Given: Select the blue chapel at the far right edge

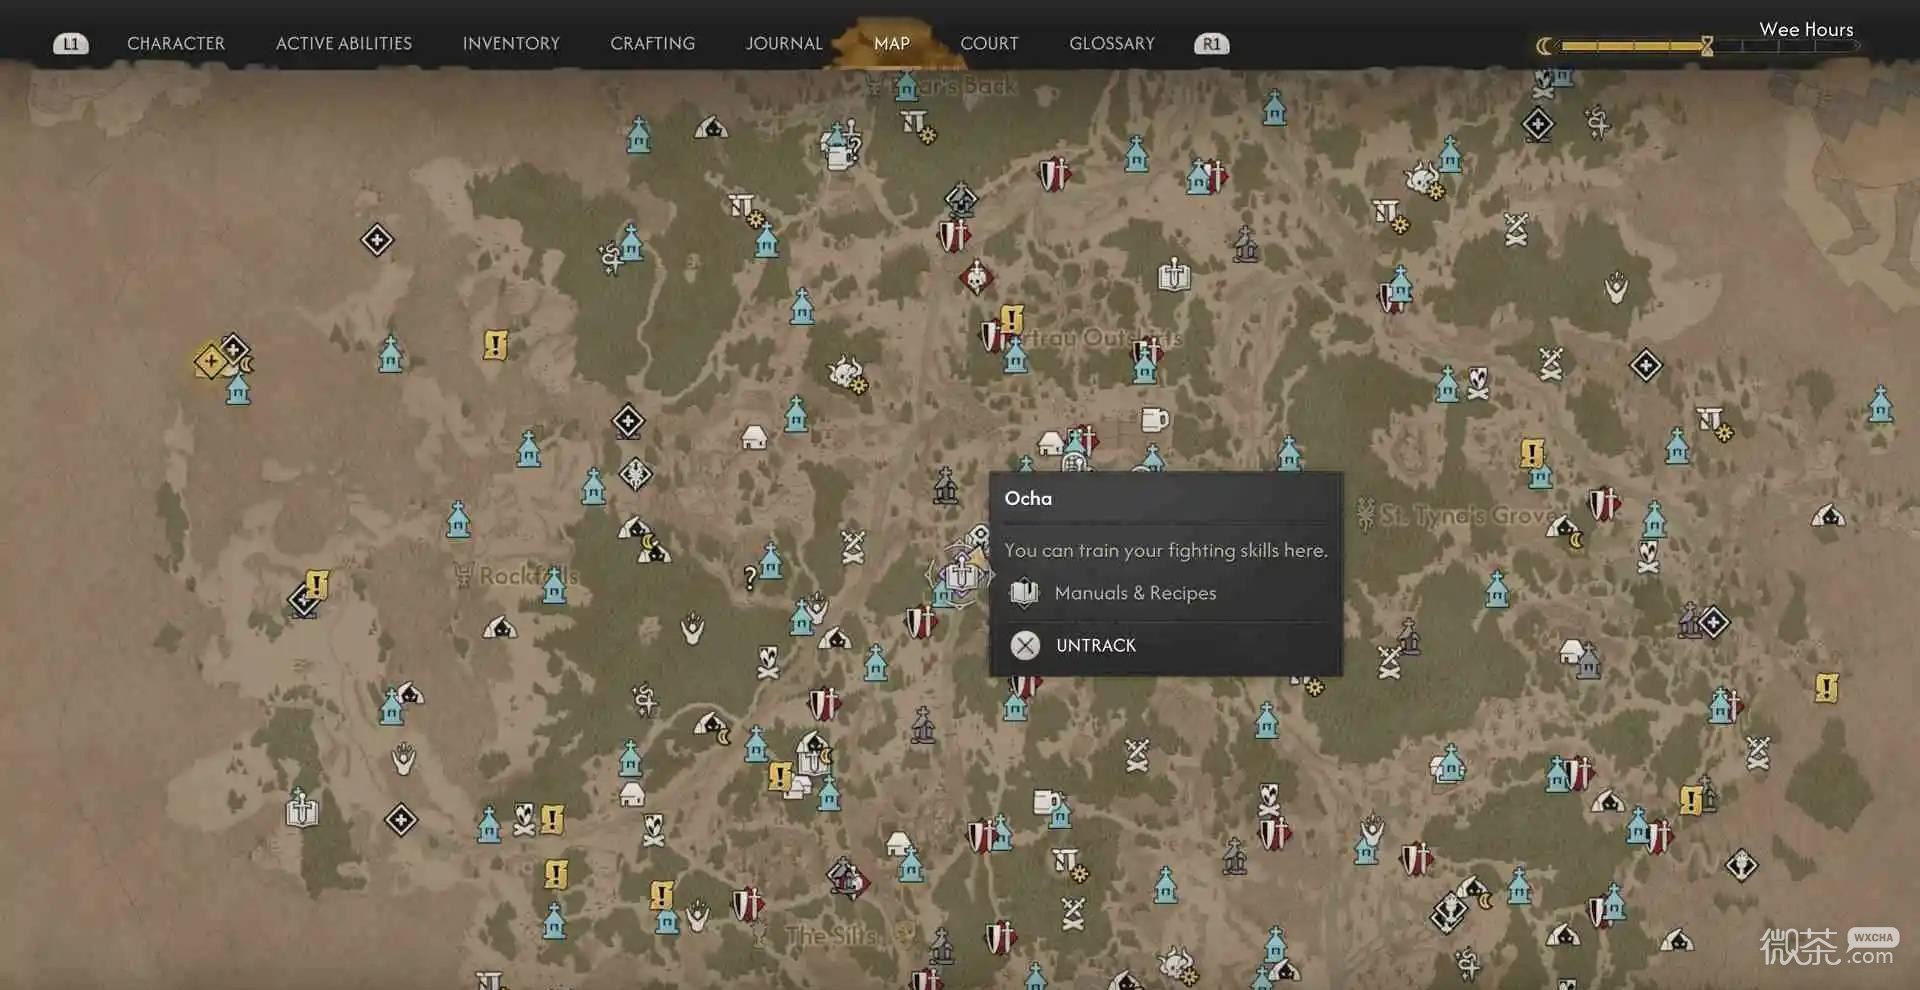Looking at the screenshot, I should tap(1881, 403).
